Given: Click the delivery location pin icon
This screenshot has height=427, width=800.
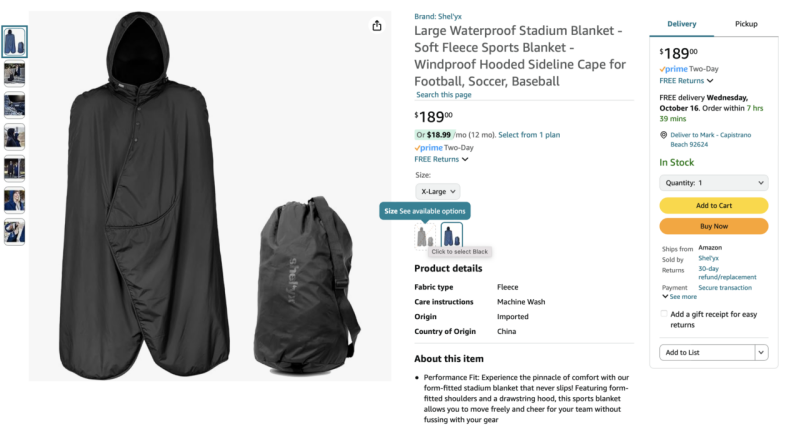Looking at the screenshot, I should (x=663, y=135).
